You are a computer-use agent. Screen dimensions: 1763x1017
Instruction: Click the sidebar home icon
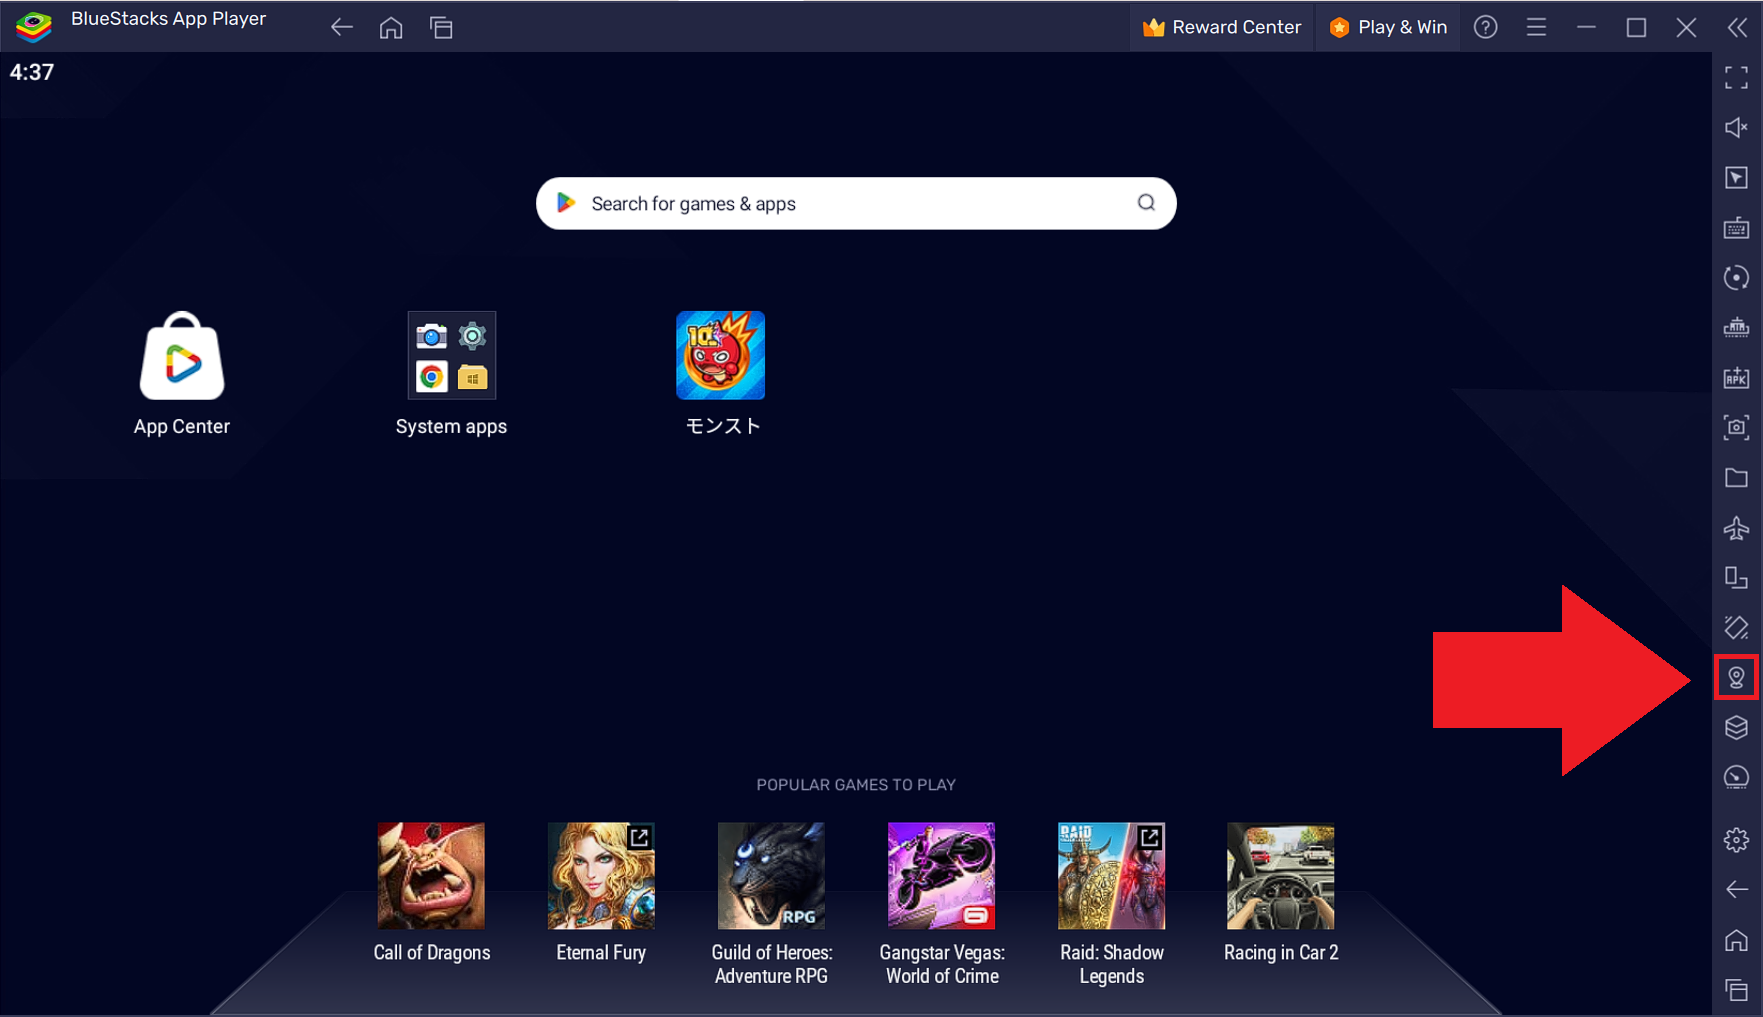[x=1737, y=940]
